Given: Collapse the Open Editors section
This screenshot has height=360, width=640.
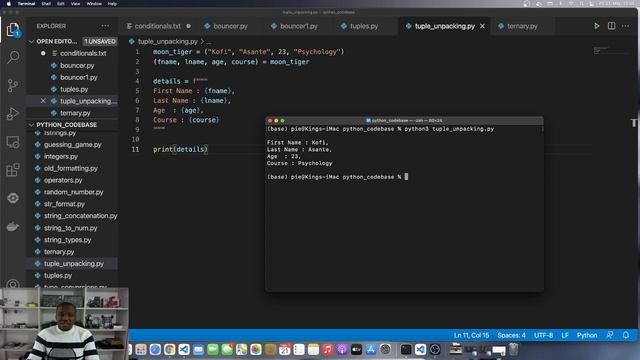Looking at the screenshot, I should 73,41.
